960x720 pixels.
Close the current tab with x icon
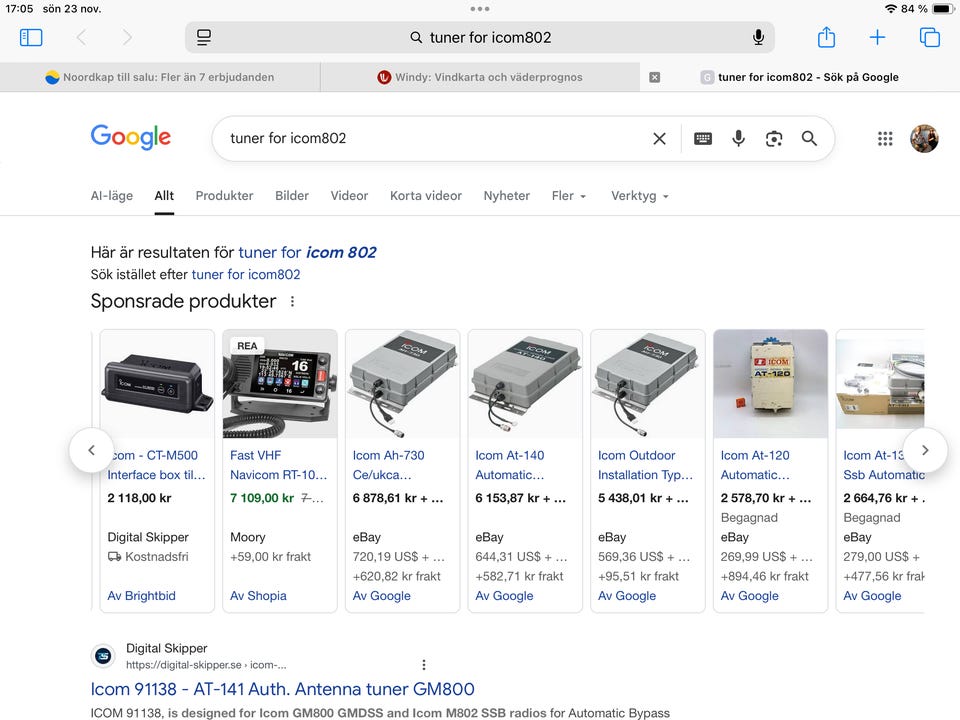pos(654,77)
